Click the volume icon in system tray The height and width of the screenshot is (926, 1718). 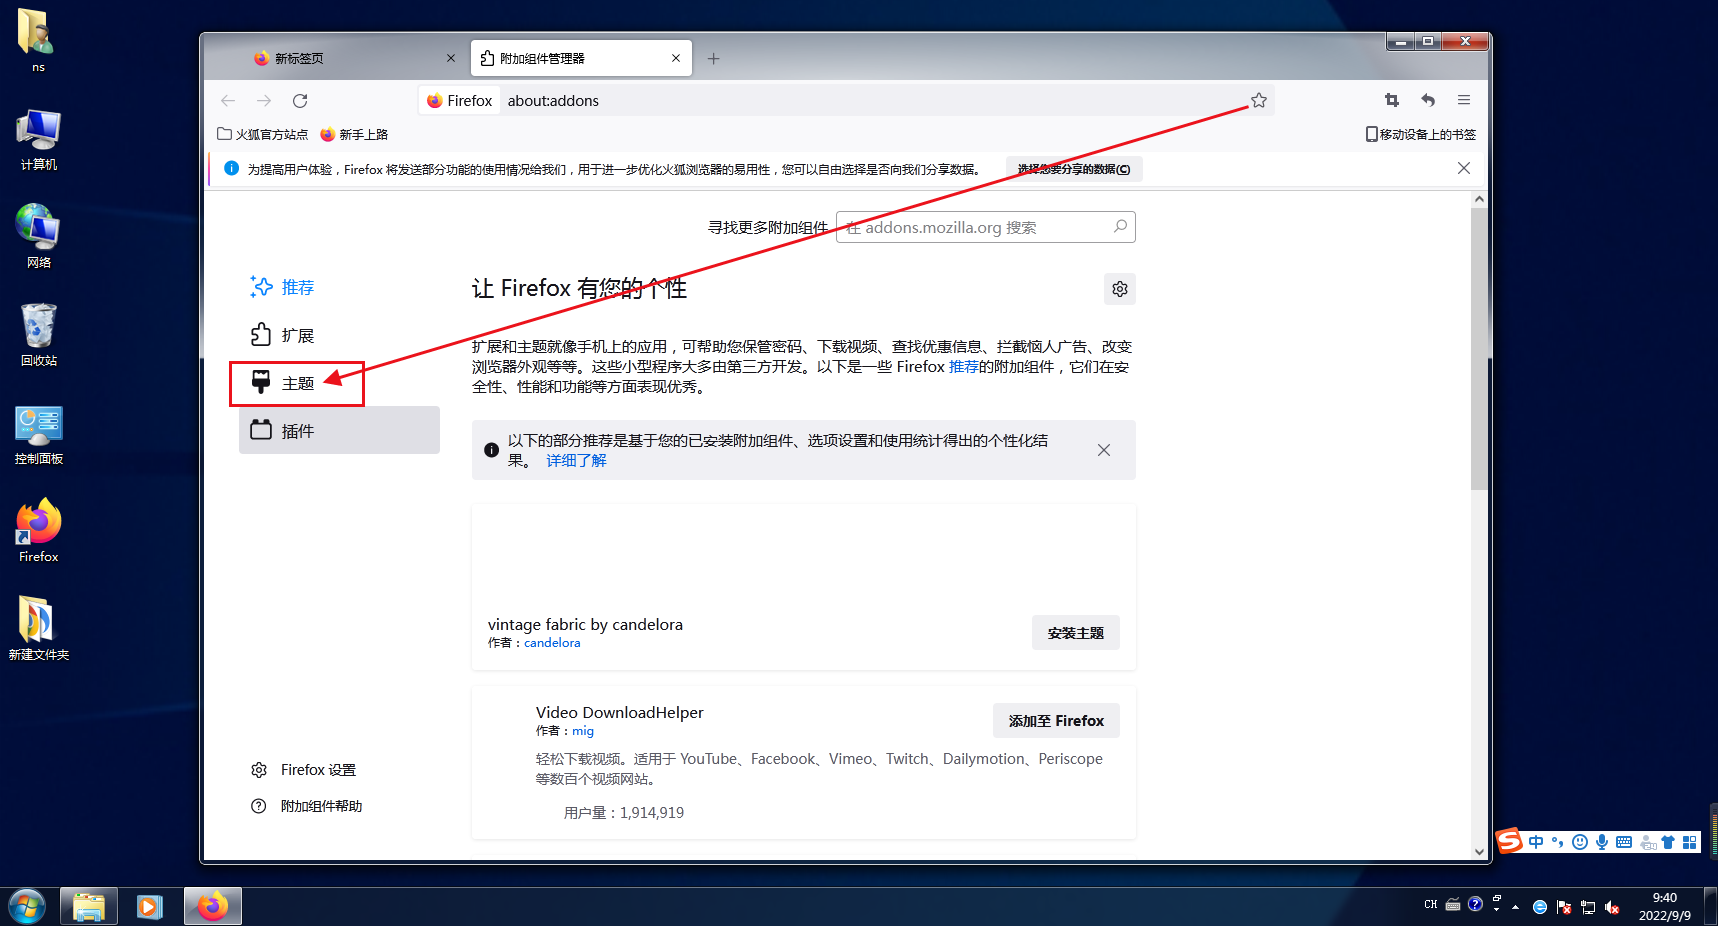pyautogui.click(x=1612, y=907)
